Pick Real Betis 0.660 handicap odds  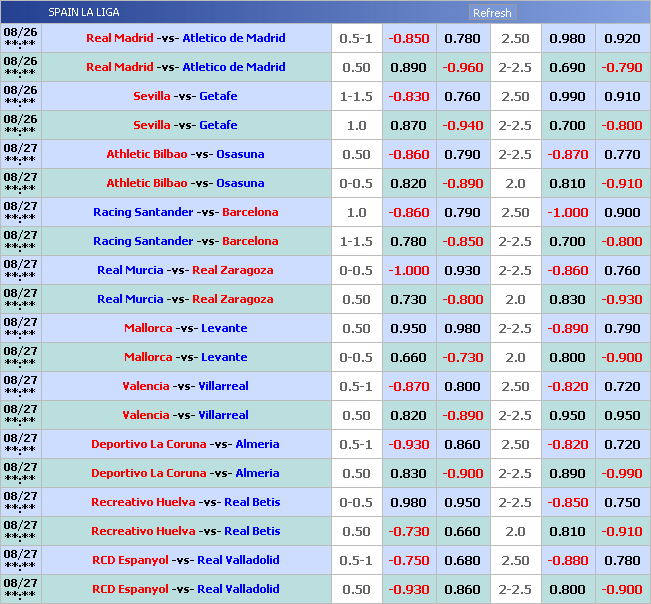(462, 532)
